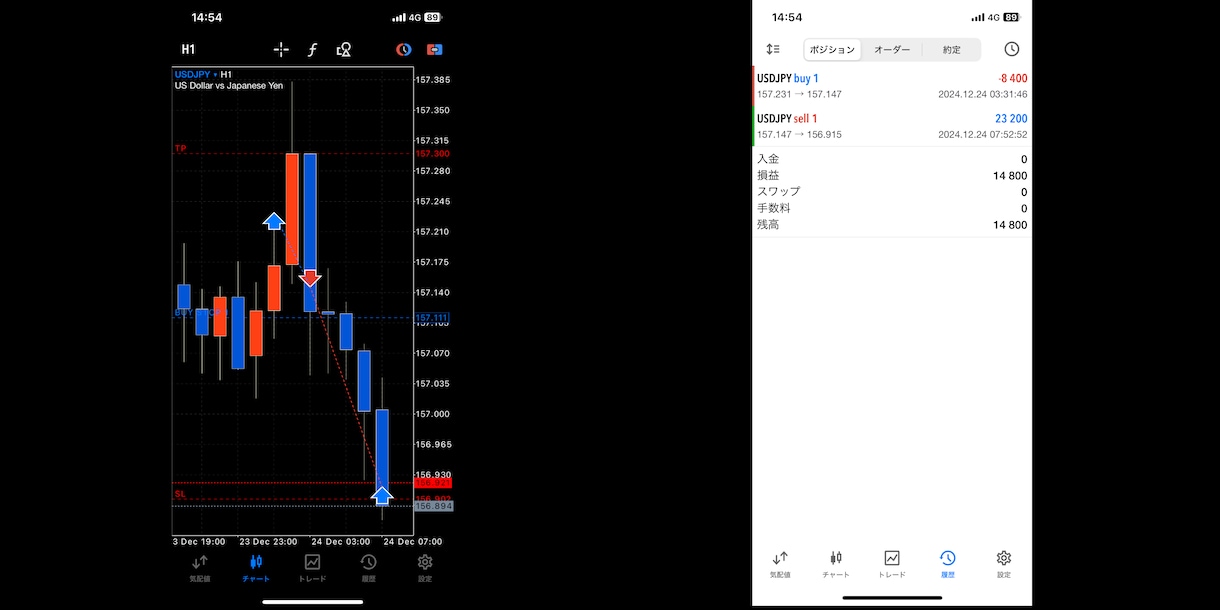This screenshot has height=610, width=1220.
Task: Tap the sort icon in the history screen
Action: (773, 49)
